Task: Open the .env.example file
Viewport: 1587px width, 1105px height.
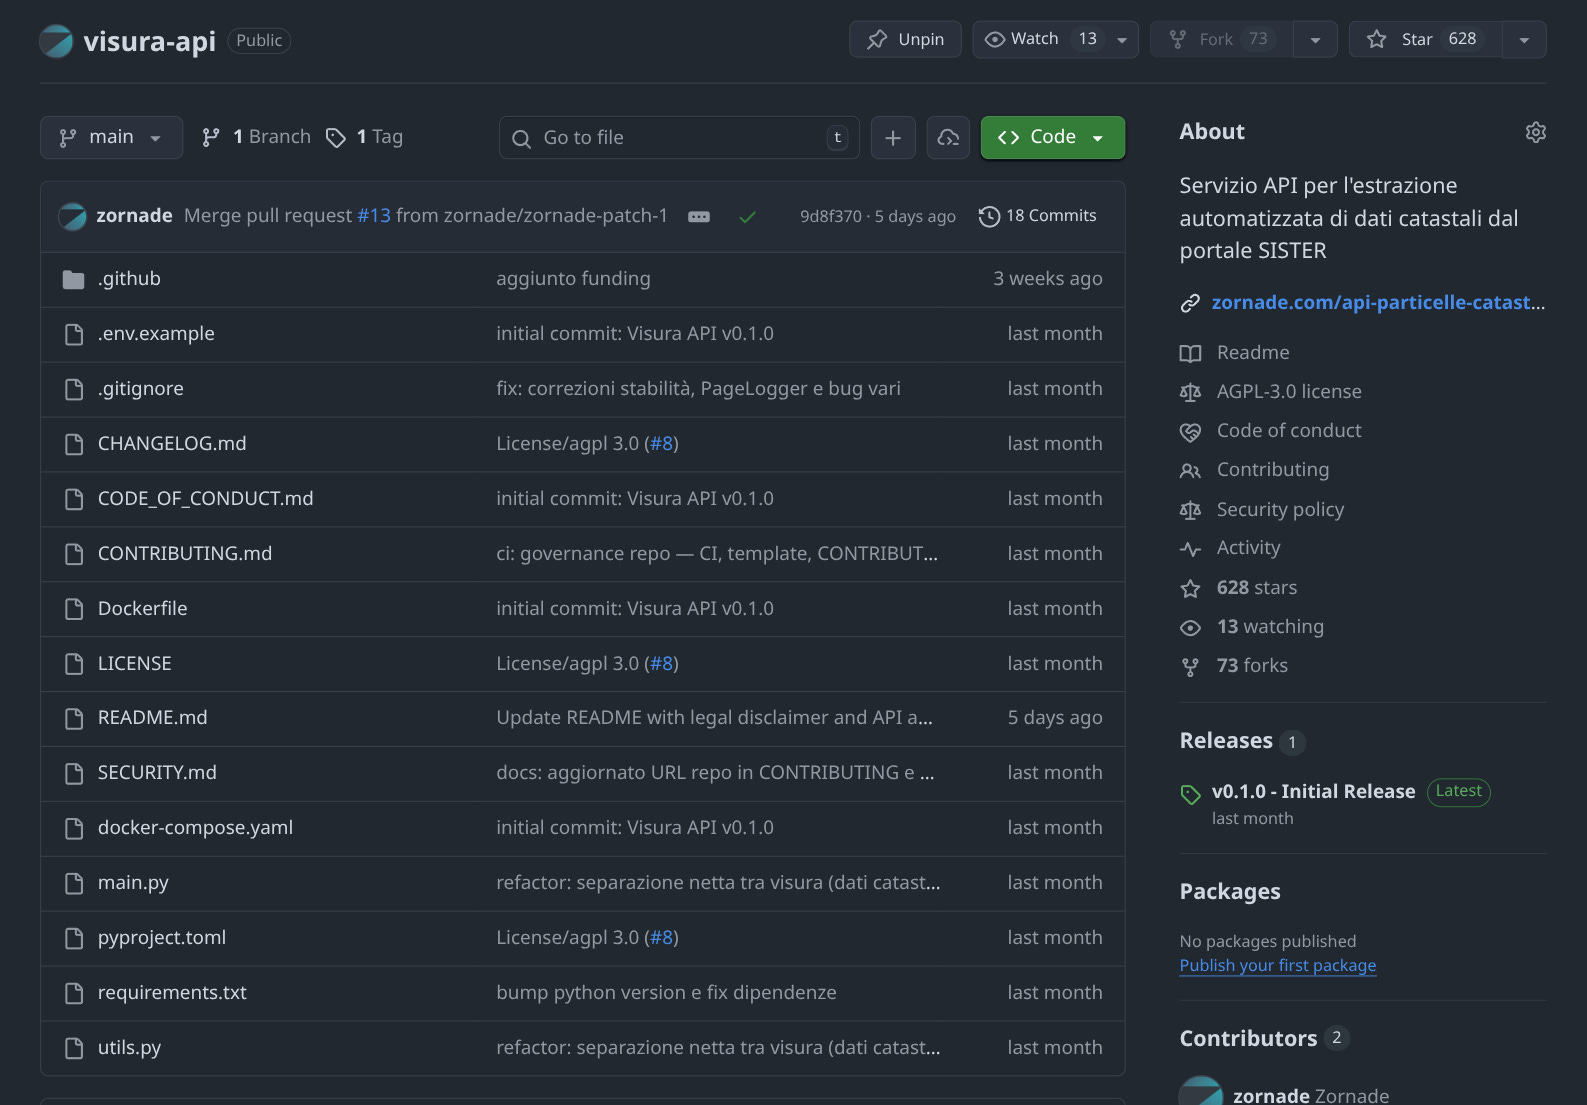Action: click(156, 334)
